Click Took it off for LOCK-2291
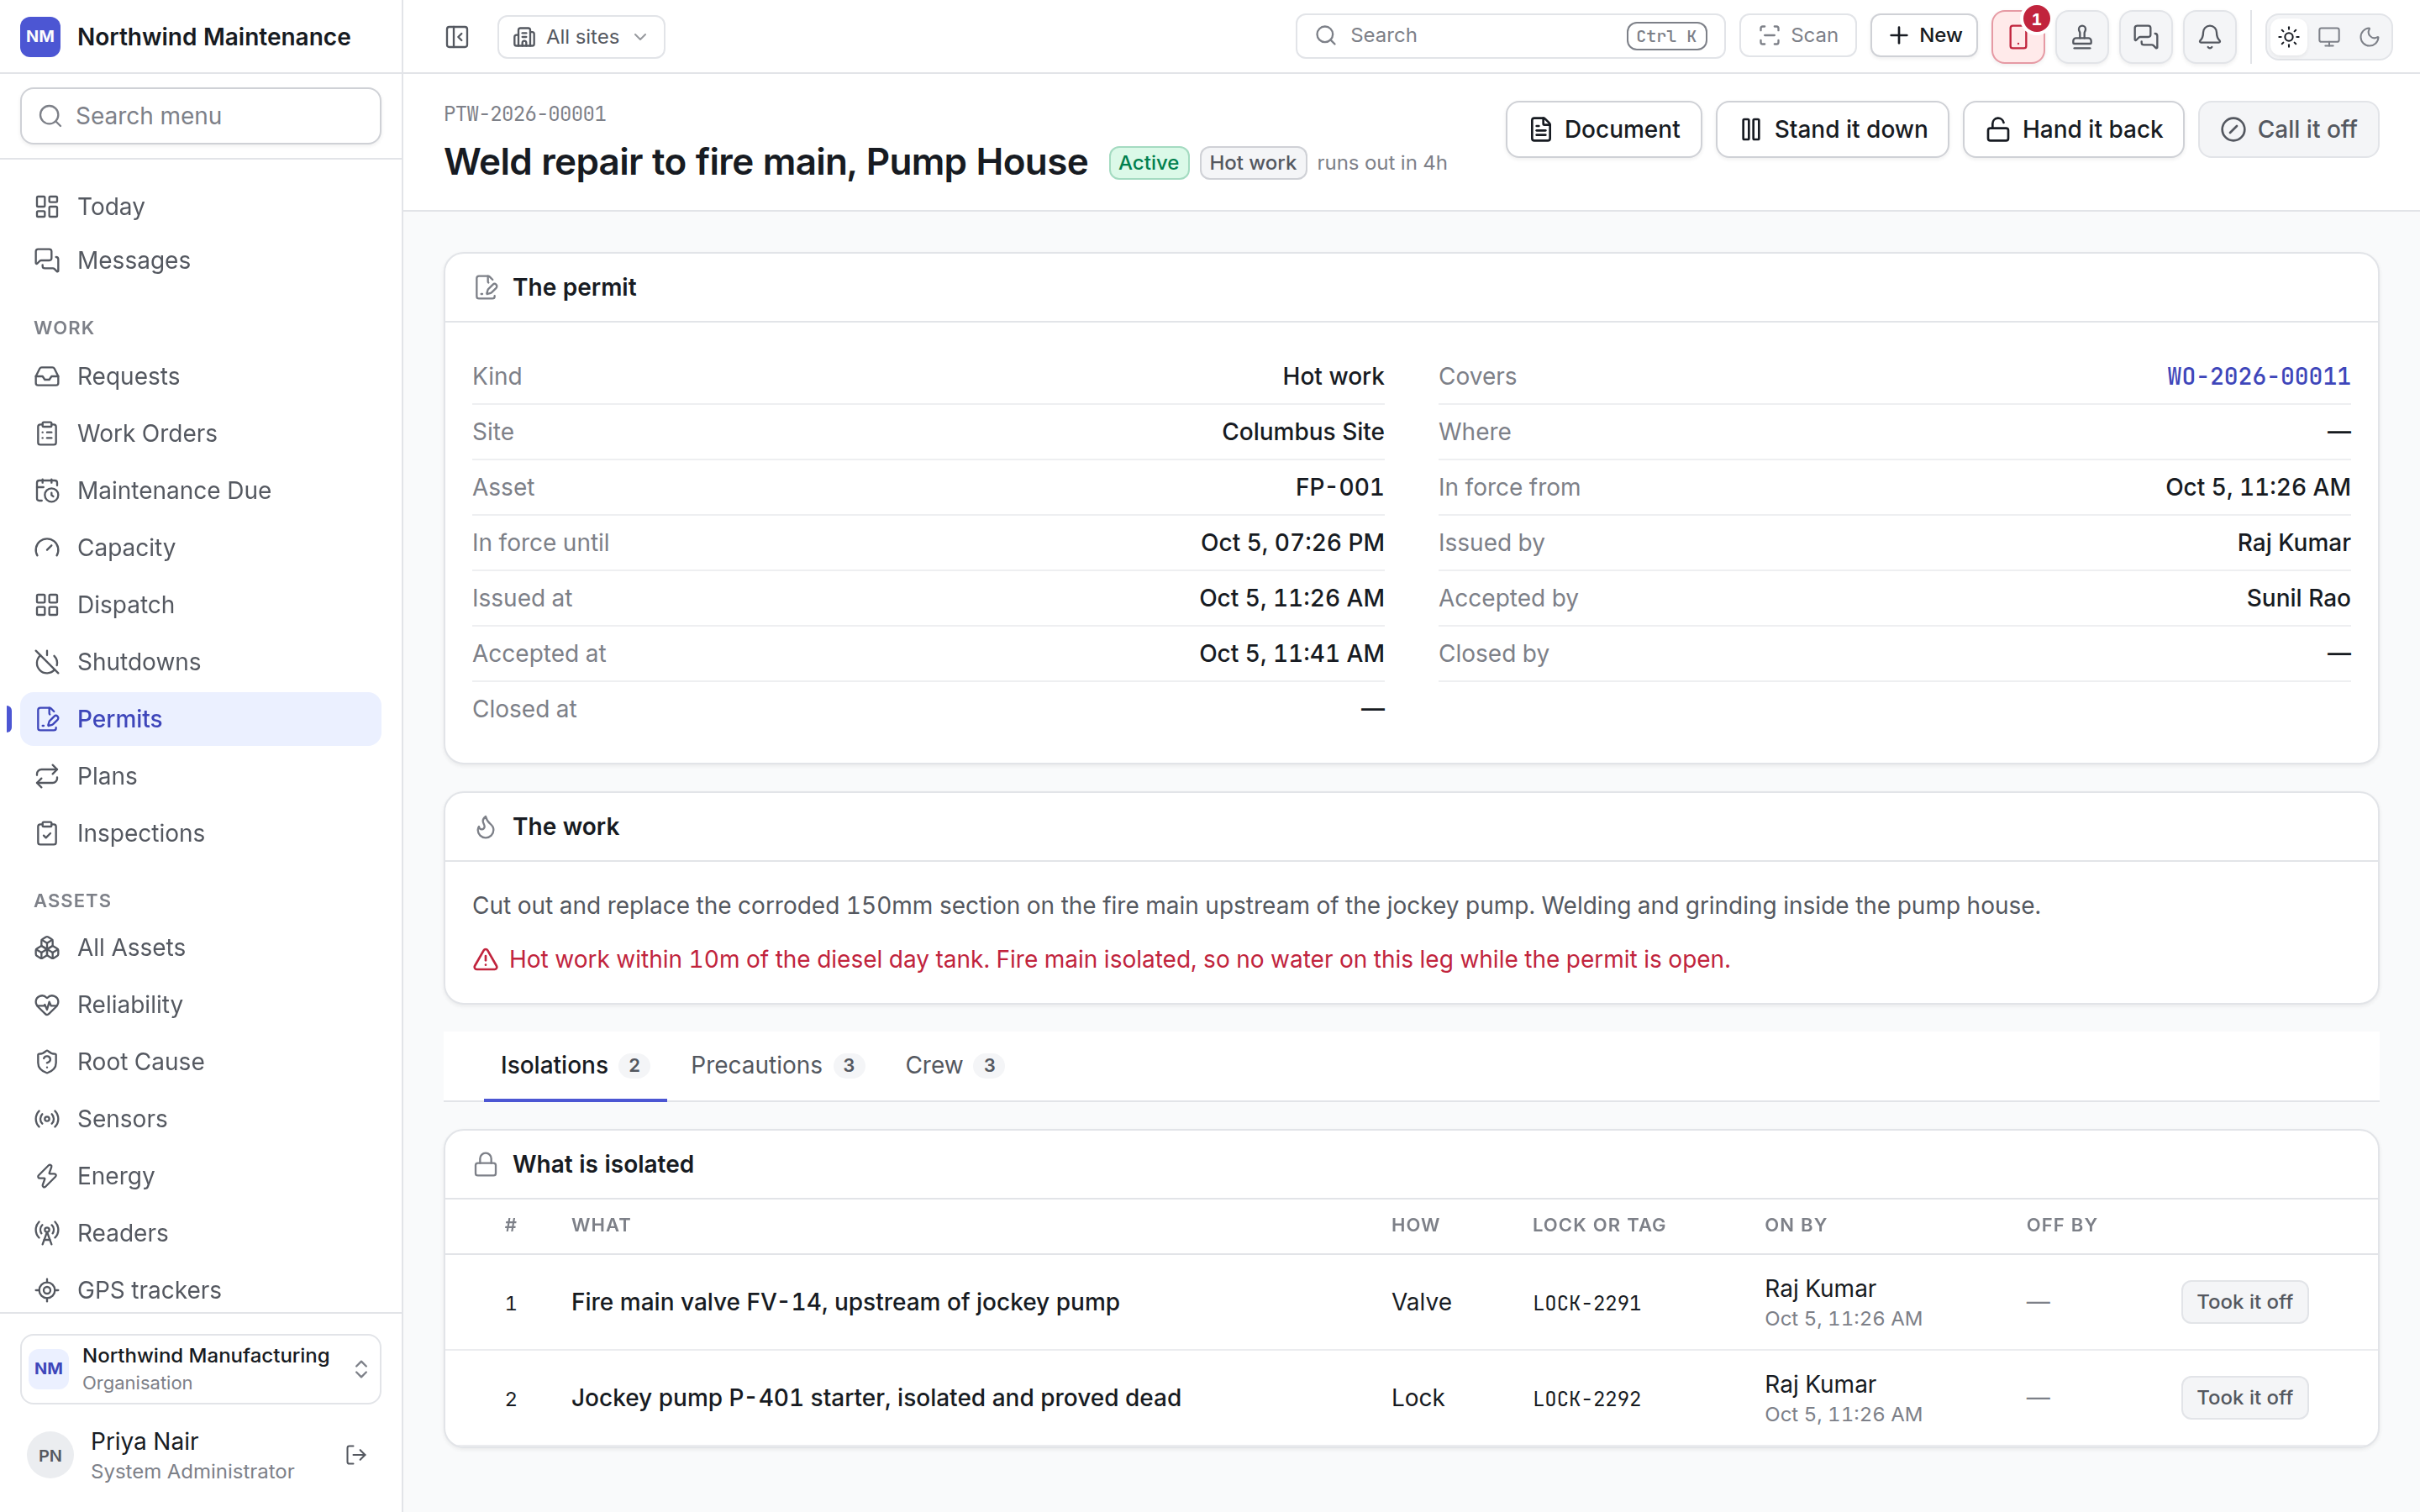 point(2244,1302)
